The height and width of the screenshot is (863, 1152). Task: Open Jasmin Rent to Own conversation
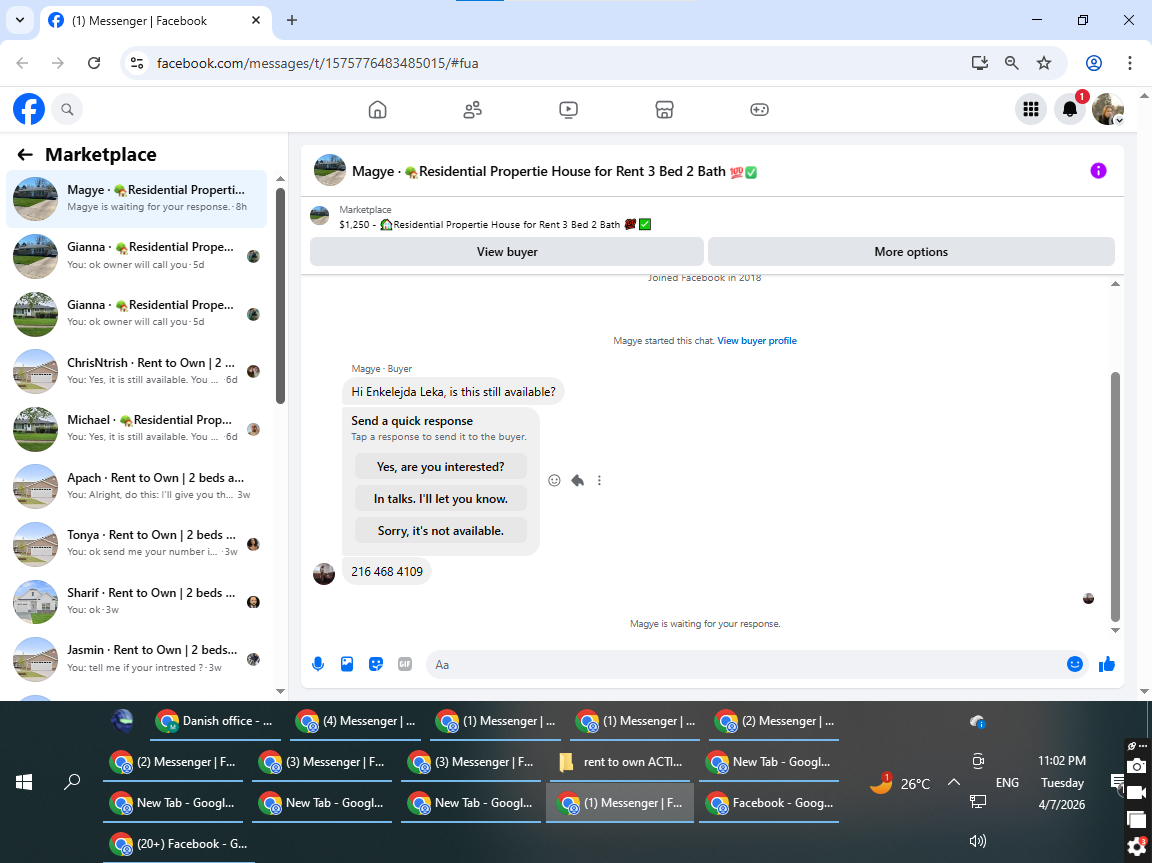tap(137, 659)
